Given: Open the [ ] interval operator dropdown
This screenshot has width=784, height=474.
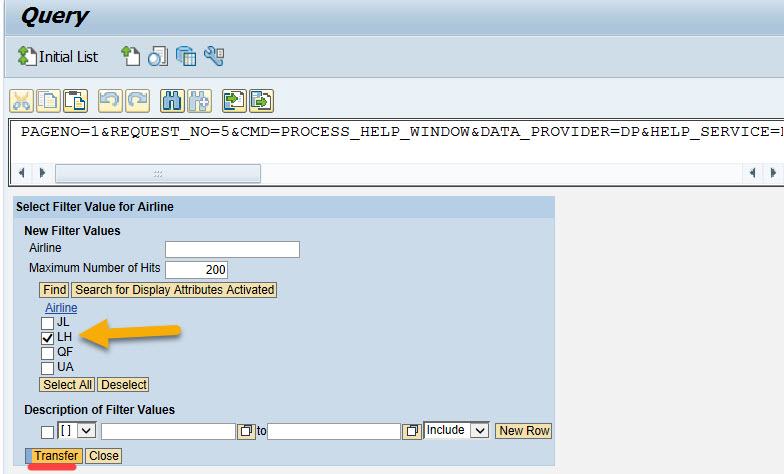Looking at the screenshot, I should 76,430.
